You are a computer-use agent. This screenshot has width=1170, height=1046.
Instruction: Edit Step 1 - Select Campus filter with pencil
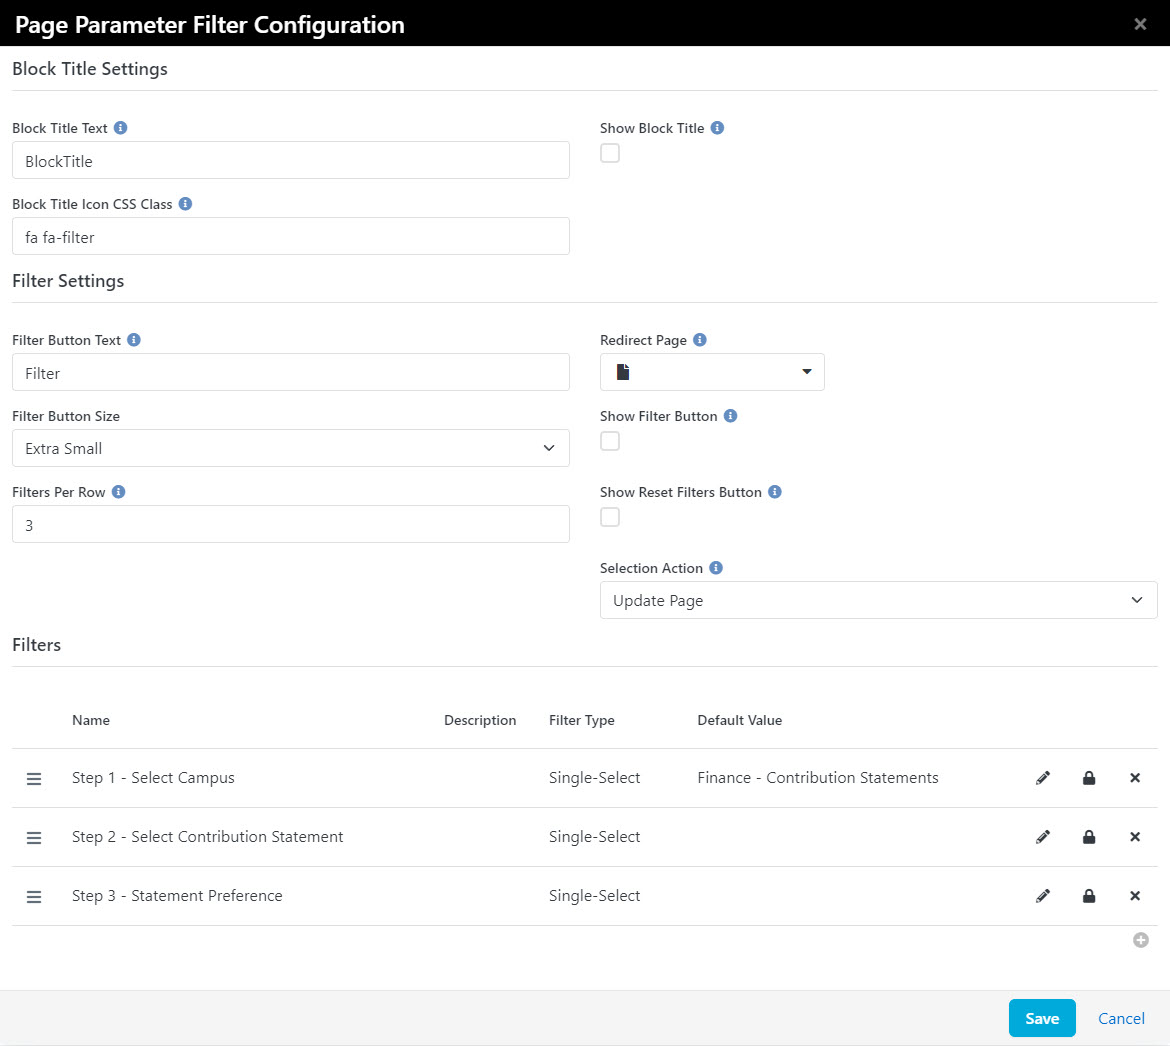(x=1043, y=778)
